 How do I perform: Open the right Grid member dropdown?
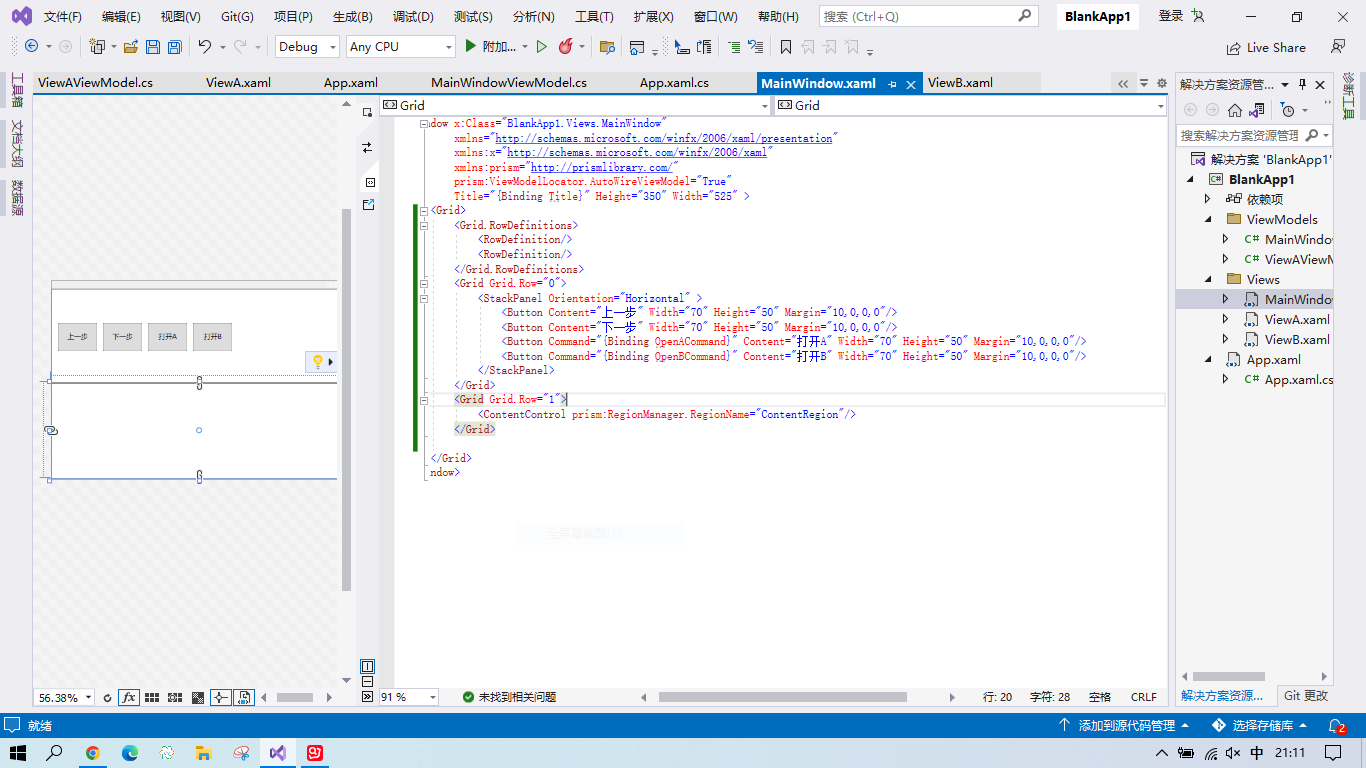coord(971,105)
